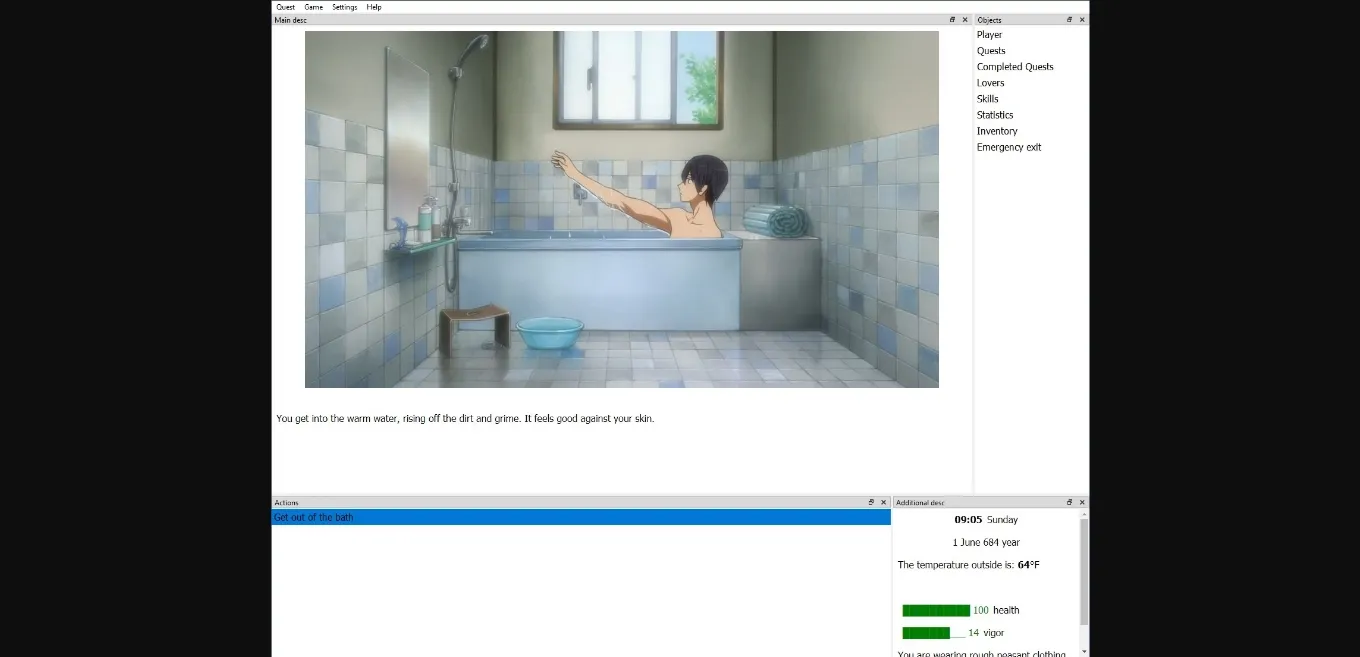Image resolution: width=1360 pixels, height=657 pixels.
Task: Open the Quest menu
Action: click(x=285, y=7)
